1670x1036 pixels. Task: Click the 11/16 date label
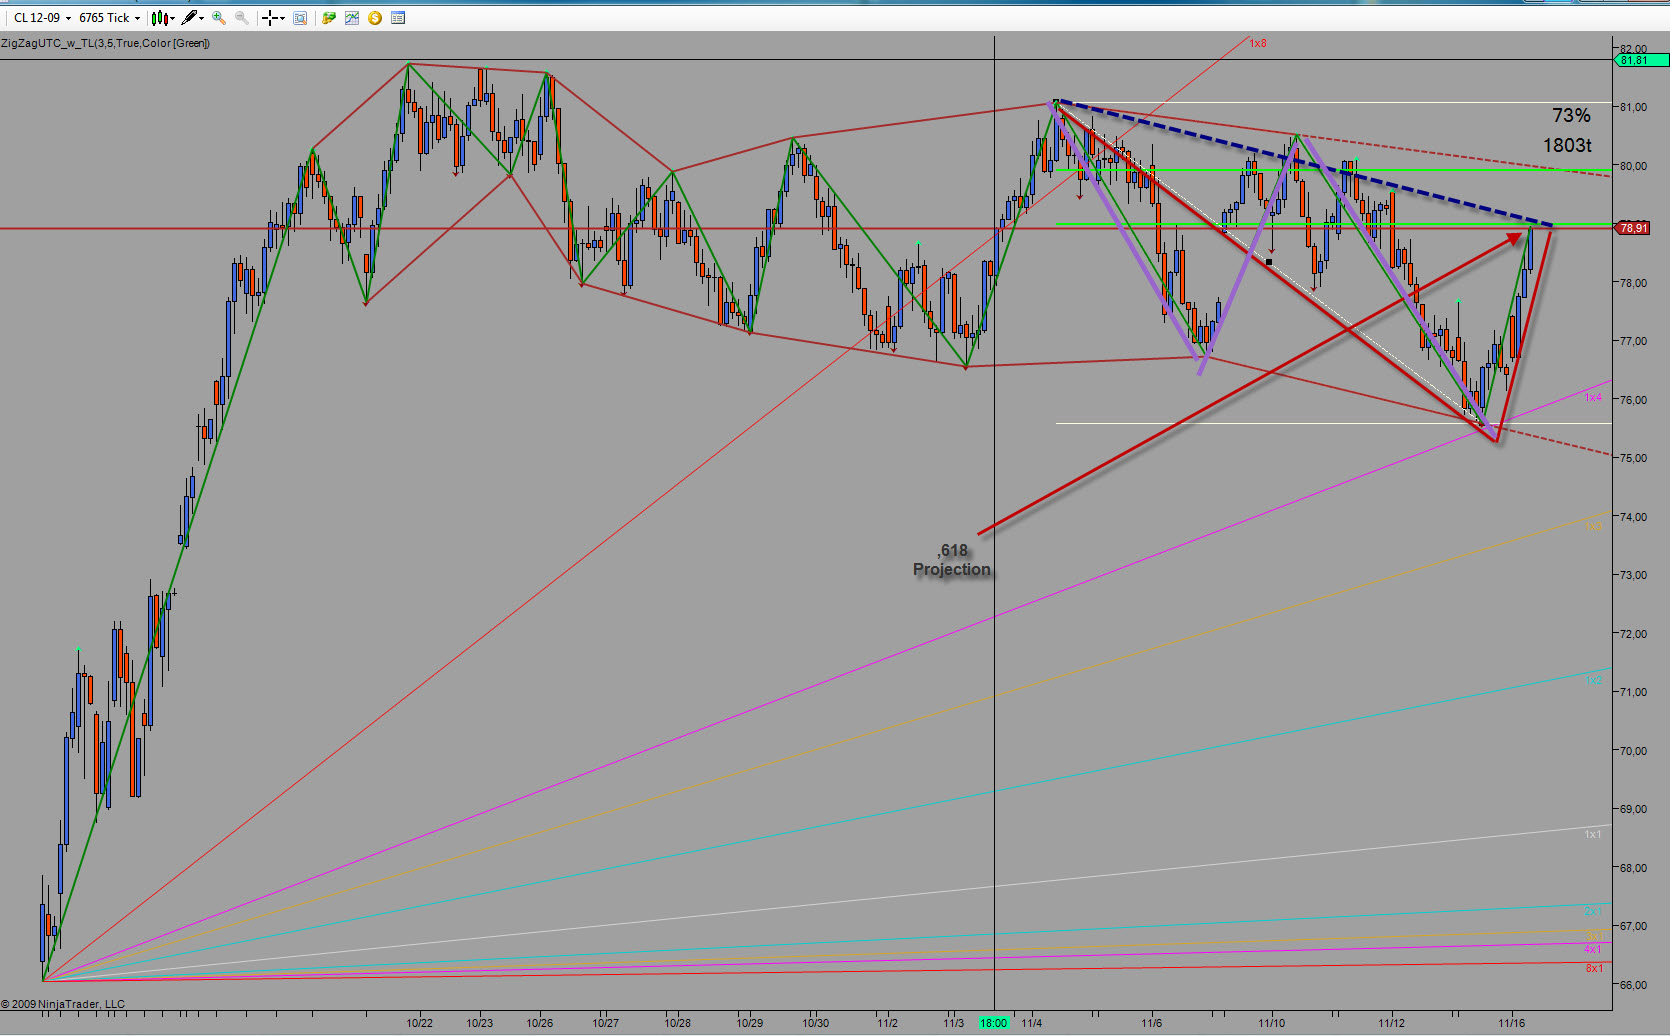pos(1511,1023)
